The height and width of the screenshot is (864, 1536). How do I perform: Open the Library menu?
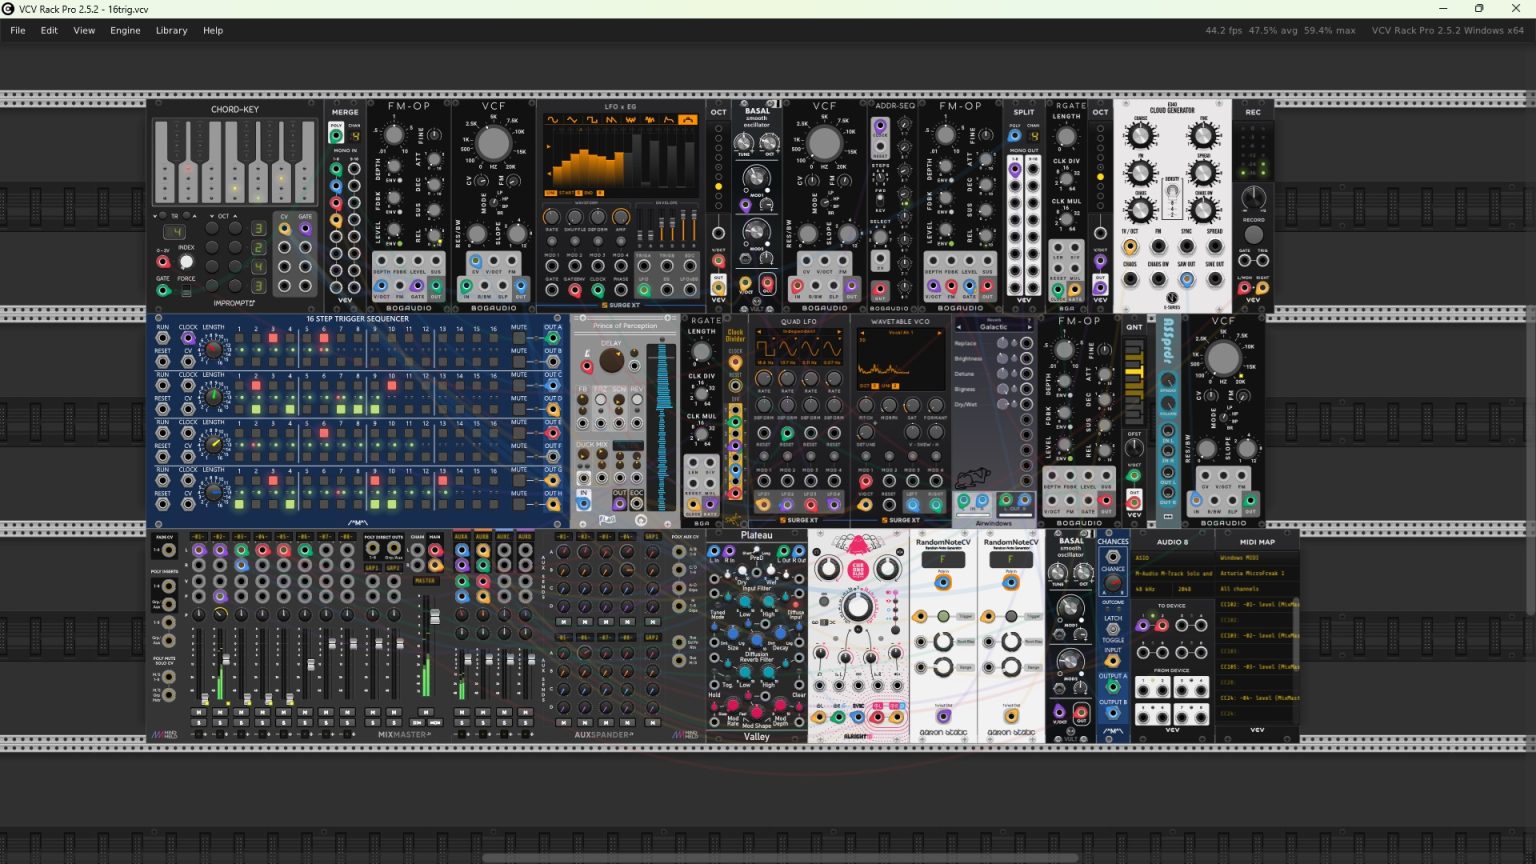[x=171, y=30]
